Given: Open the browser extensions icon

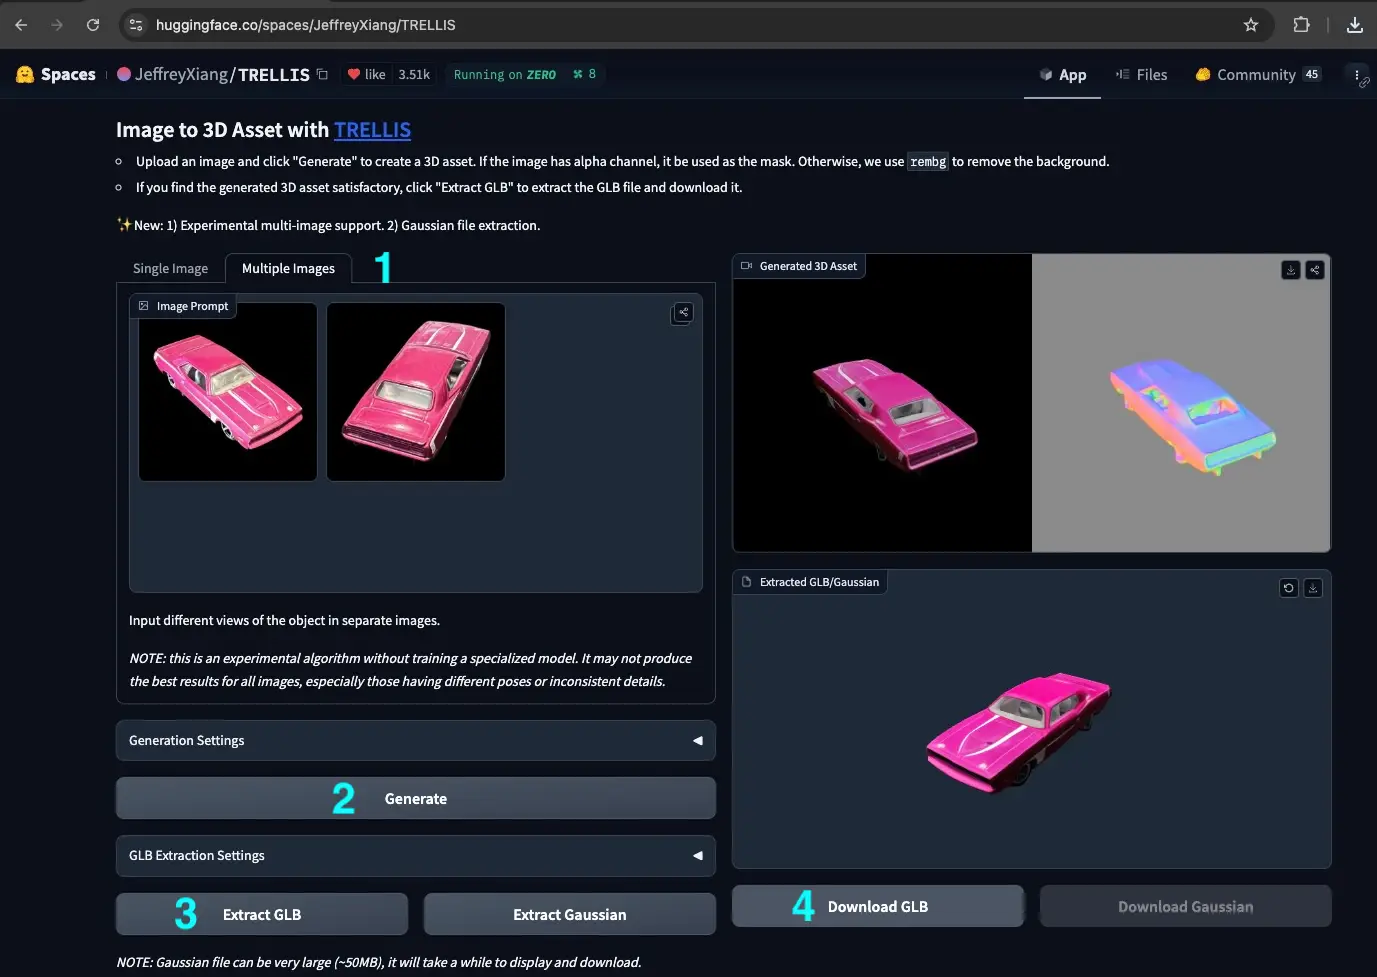Looking at the screenshot, I should tap(1302, 24).
